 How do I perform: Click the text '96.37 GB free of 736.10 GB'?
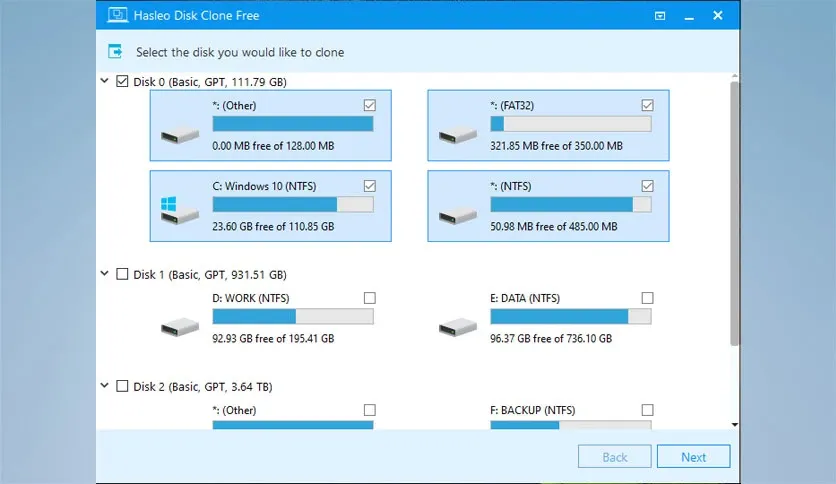(x=551, y=338)
